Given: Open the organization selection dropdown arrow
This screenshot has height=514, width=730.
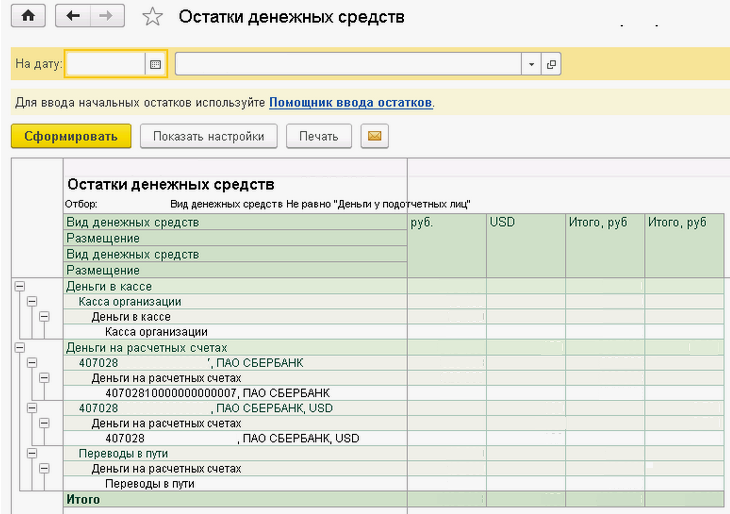Looking at the screenshot, I should [531, 64].
